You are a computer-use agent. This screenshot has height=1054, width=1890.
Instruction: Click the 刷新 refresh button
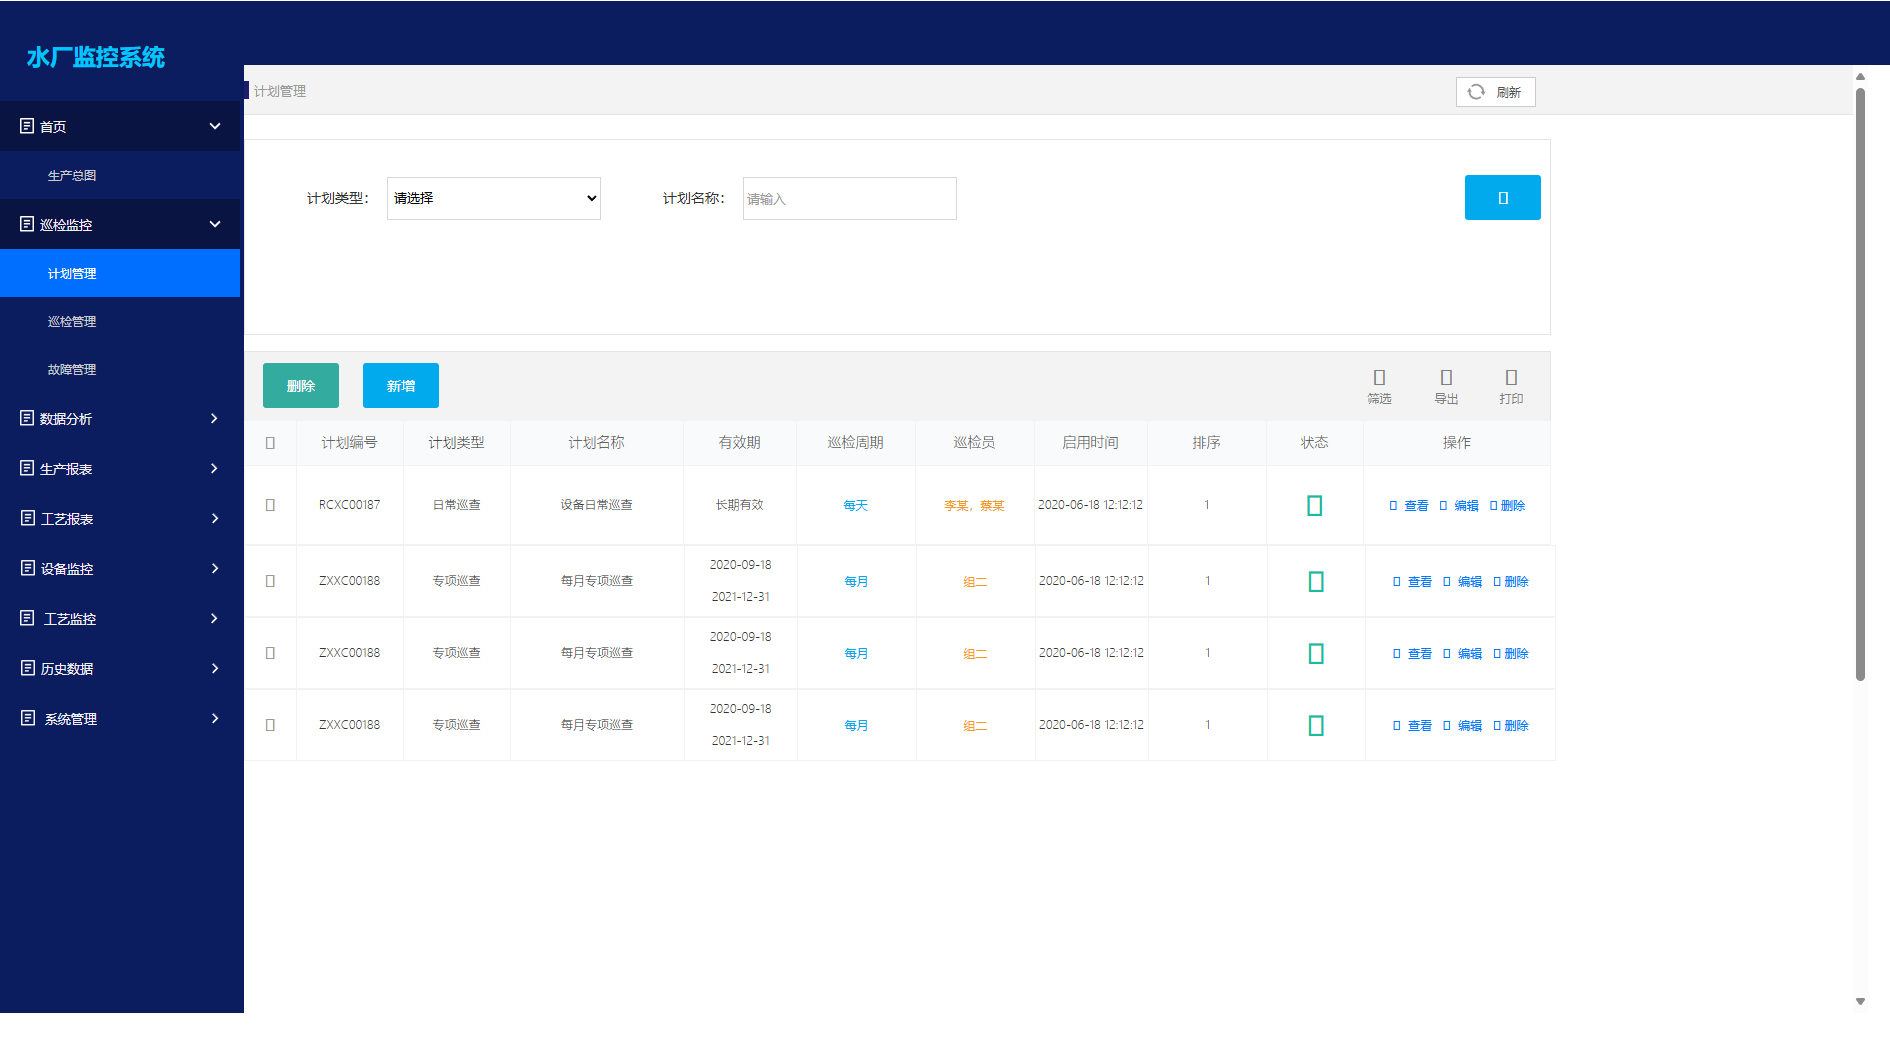click(1495, 92)
